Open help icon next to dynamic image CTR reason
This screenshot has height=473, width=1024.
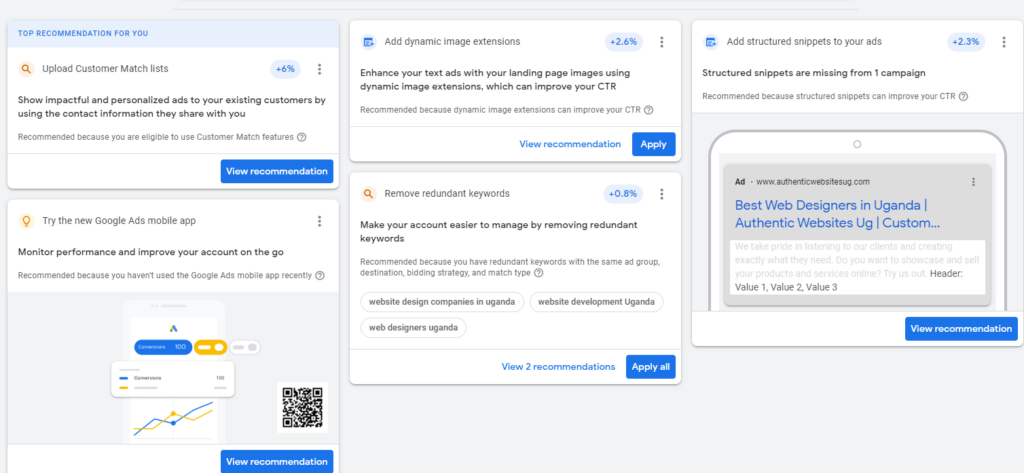[x=649, y=110]
